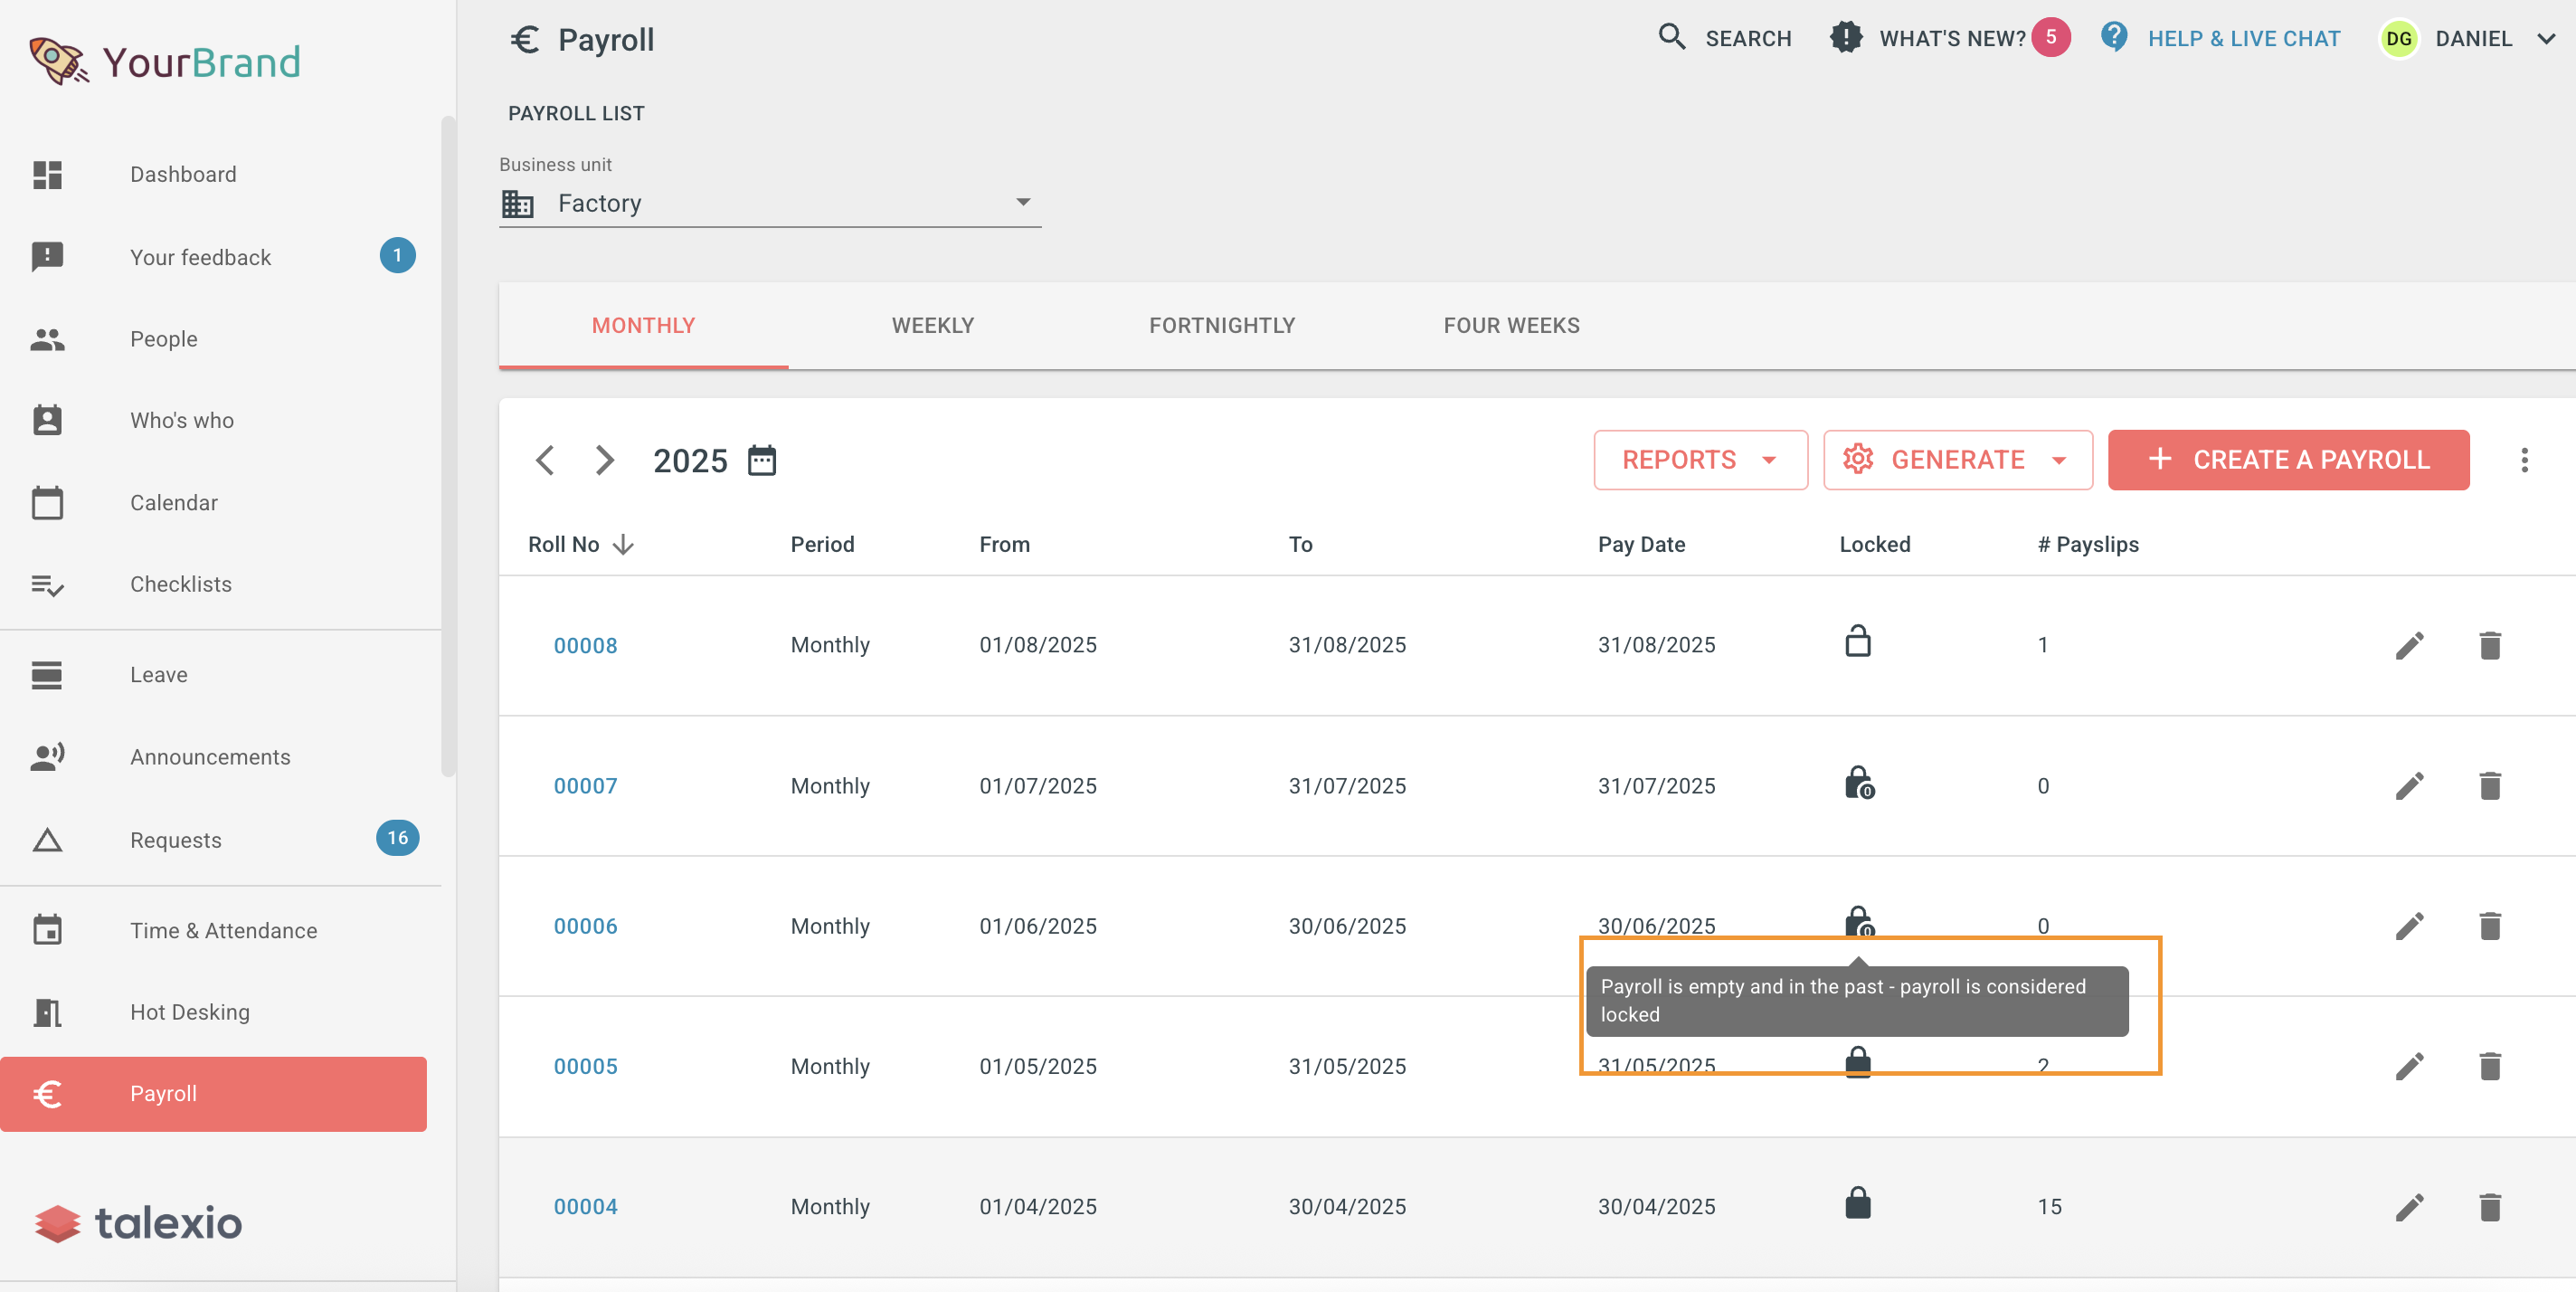Click the lock icon on payroll 00007
This screenshot has height=1292, width=2576.
coord(1859,782)
